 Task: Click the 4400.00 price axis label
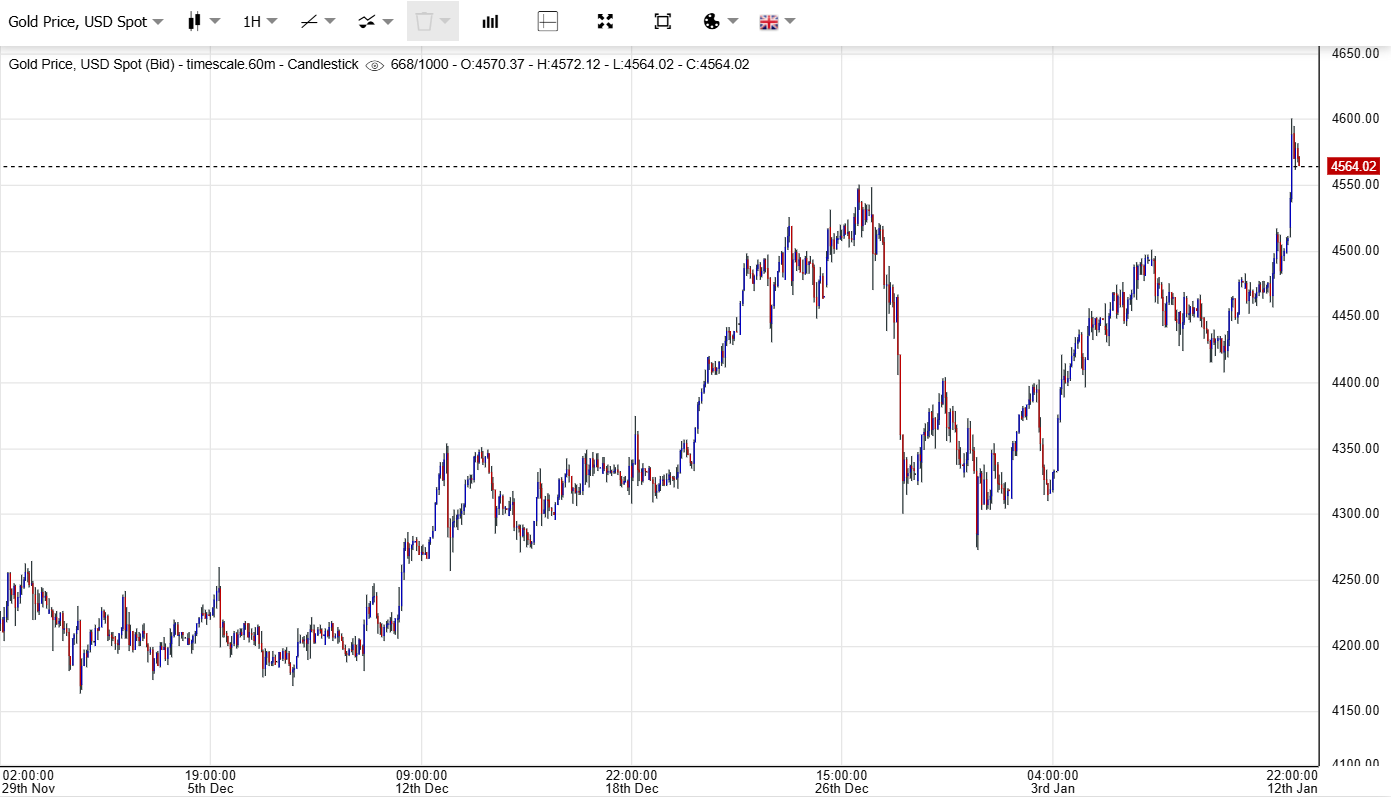pos(1355,382)
